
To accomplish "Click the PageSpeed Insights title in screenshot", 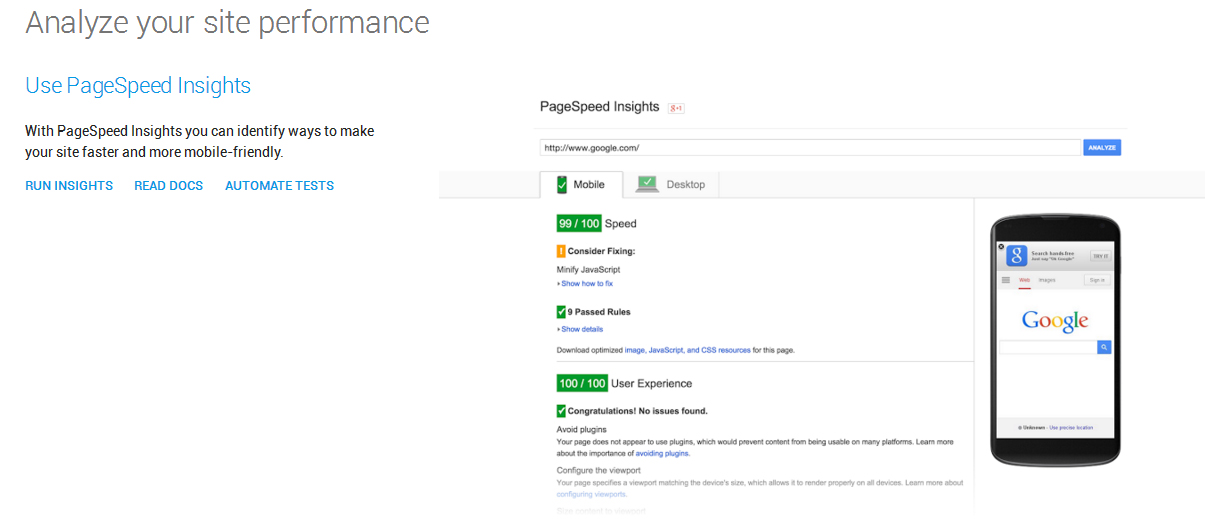I will pyautogui.click(x=600, y=107).
